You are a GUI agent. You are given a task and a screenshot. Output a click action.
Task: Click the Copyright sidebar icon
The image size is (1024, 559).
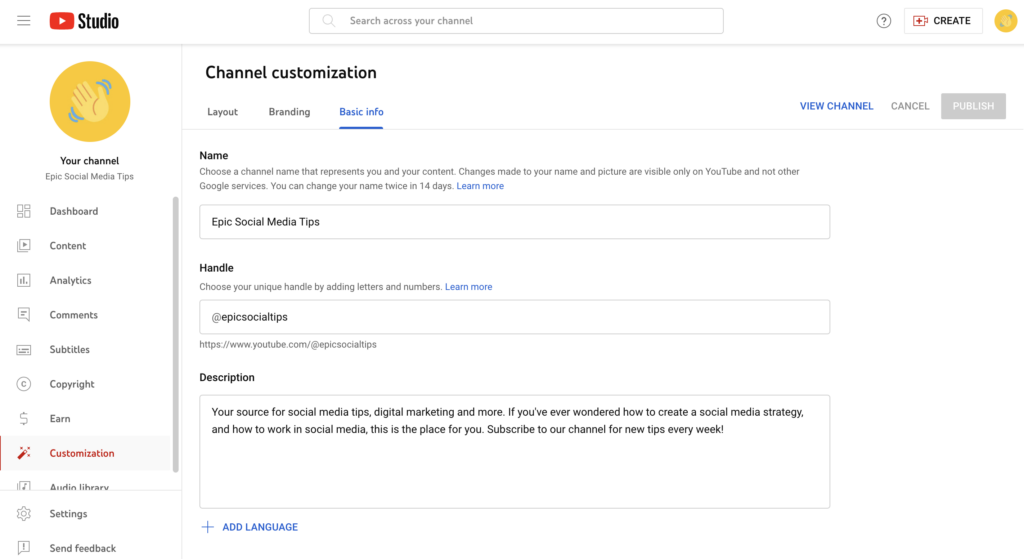click(24, 384)
